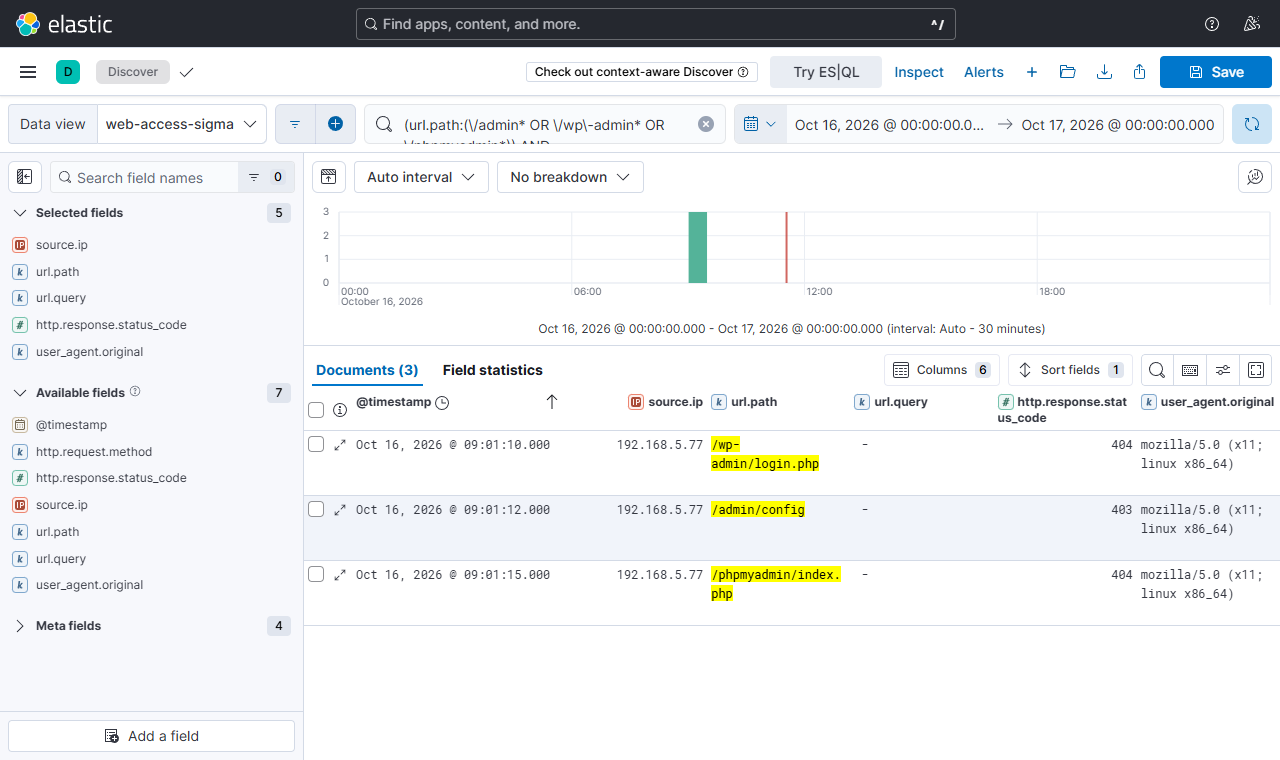This screenshot has height=760, width=1280.
Task: Open the Lens visualization edit icon
Action: pos(1255,177)
